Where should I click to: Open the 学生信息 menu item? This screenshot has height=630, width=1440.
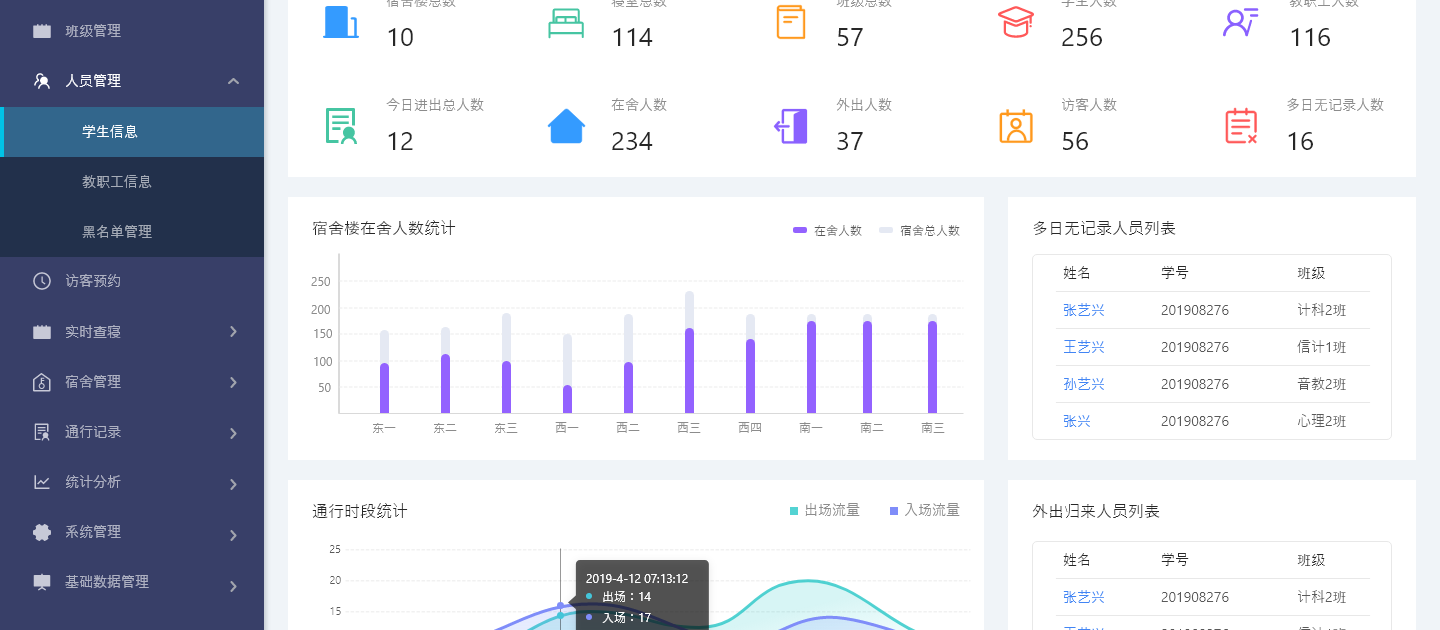point(132,132)
